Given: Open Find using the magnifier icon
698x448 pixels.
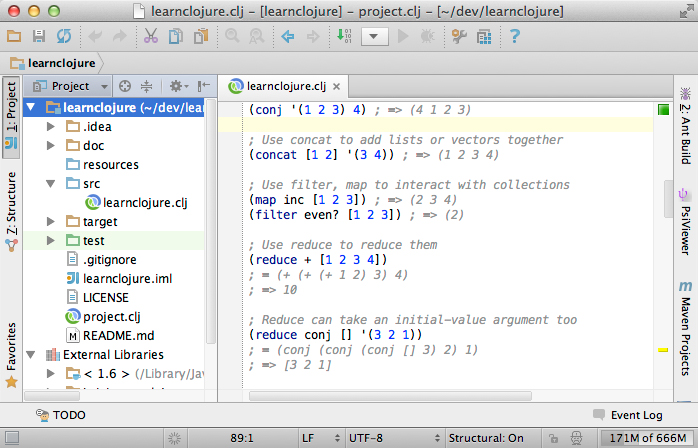Looking at the screenshot, I should [x=232, y=36].
